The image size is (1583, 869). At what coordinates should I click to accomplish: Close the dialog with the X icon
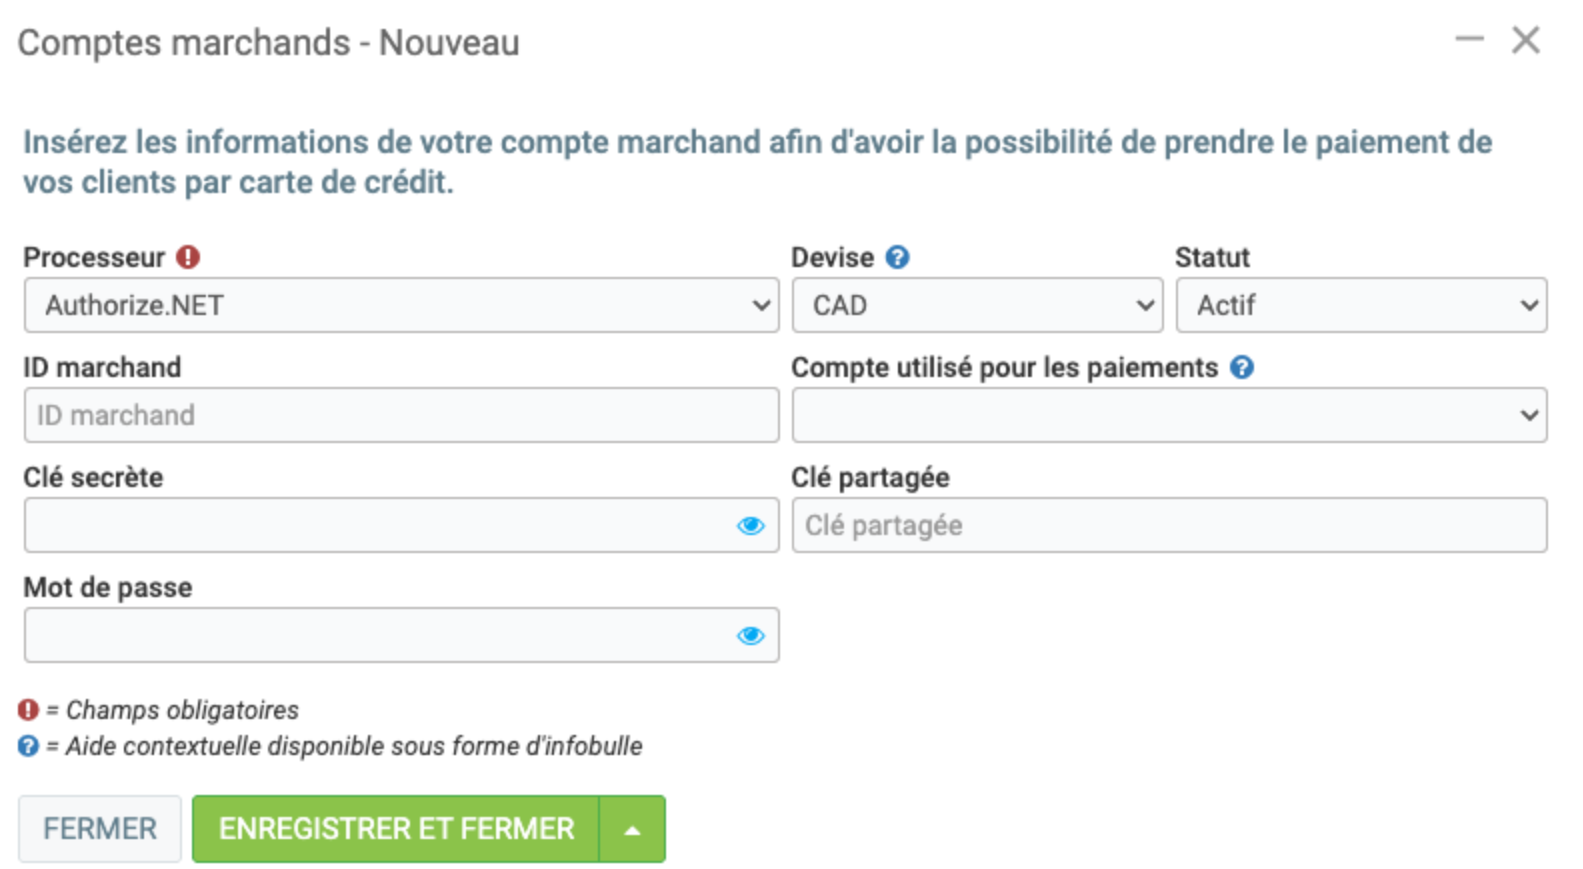1526,40
